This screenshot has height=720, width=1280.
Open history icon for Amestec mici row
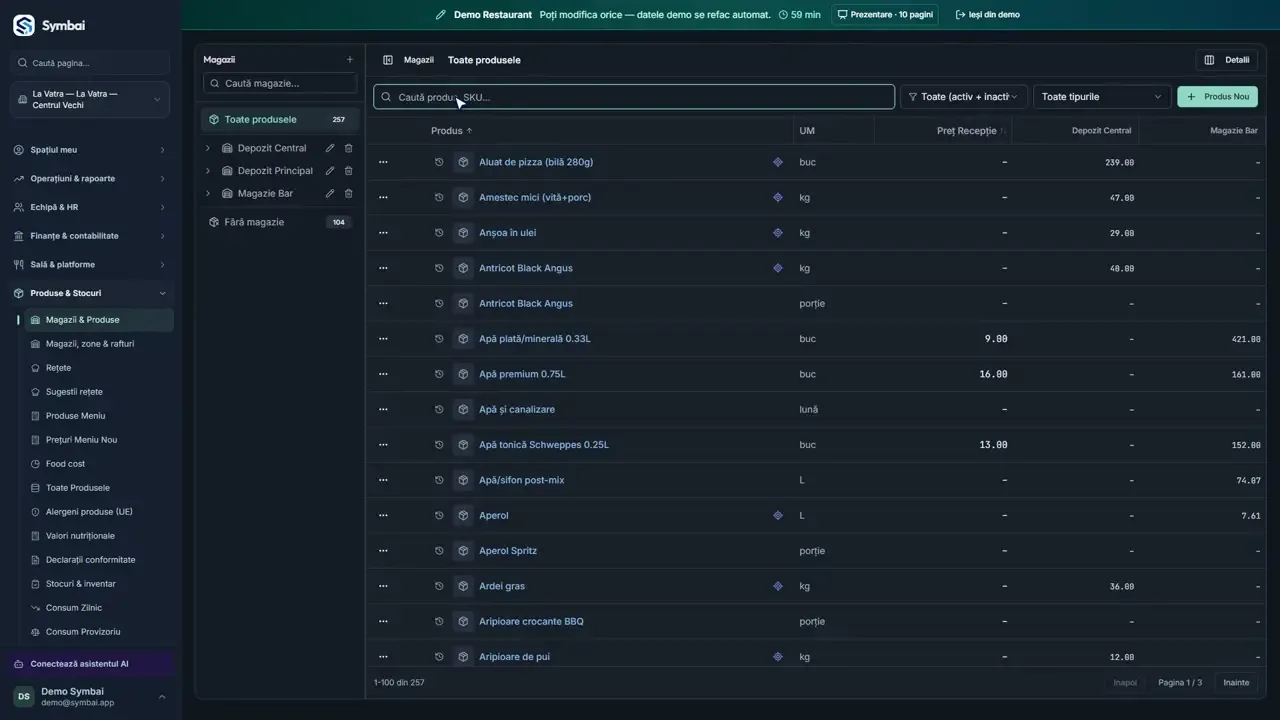(x=439, y=198)
